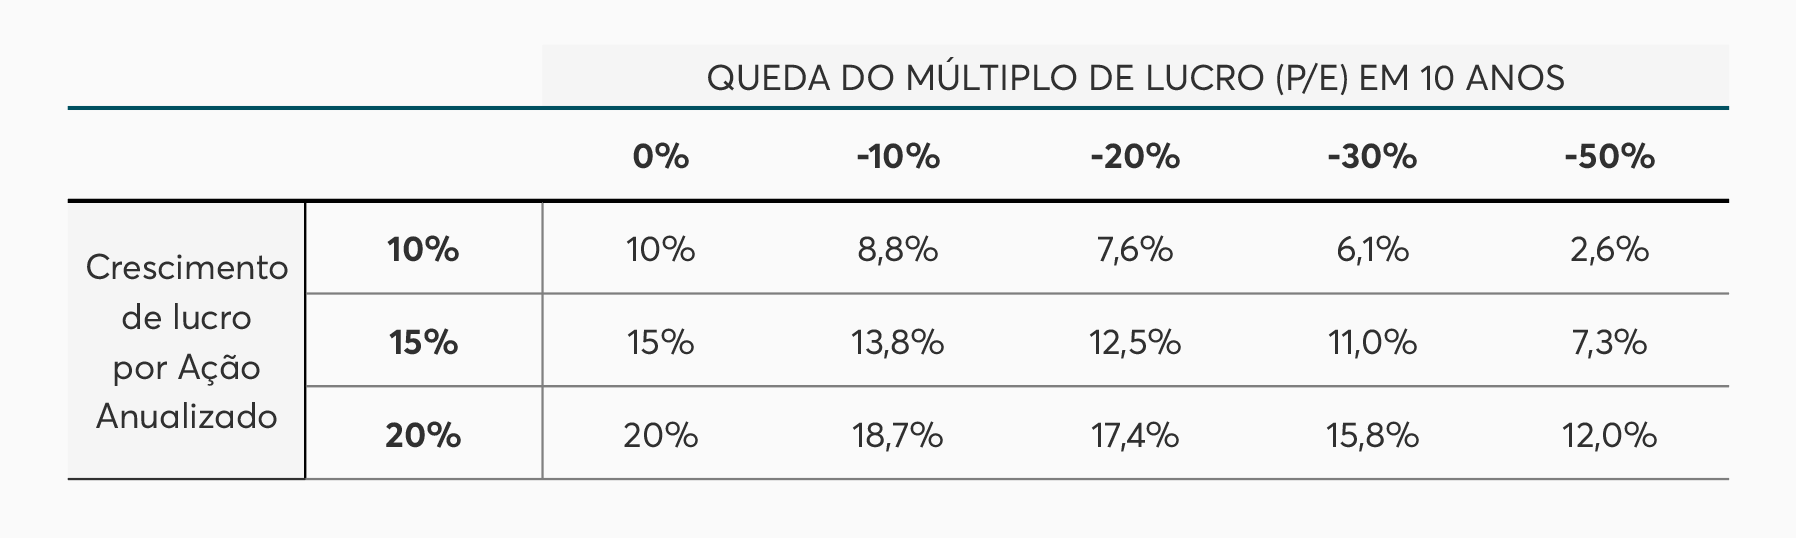Click the 13,8% cell
The image size is (1796, 538).
tap(898, 343)
